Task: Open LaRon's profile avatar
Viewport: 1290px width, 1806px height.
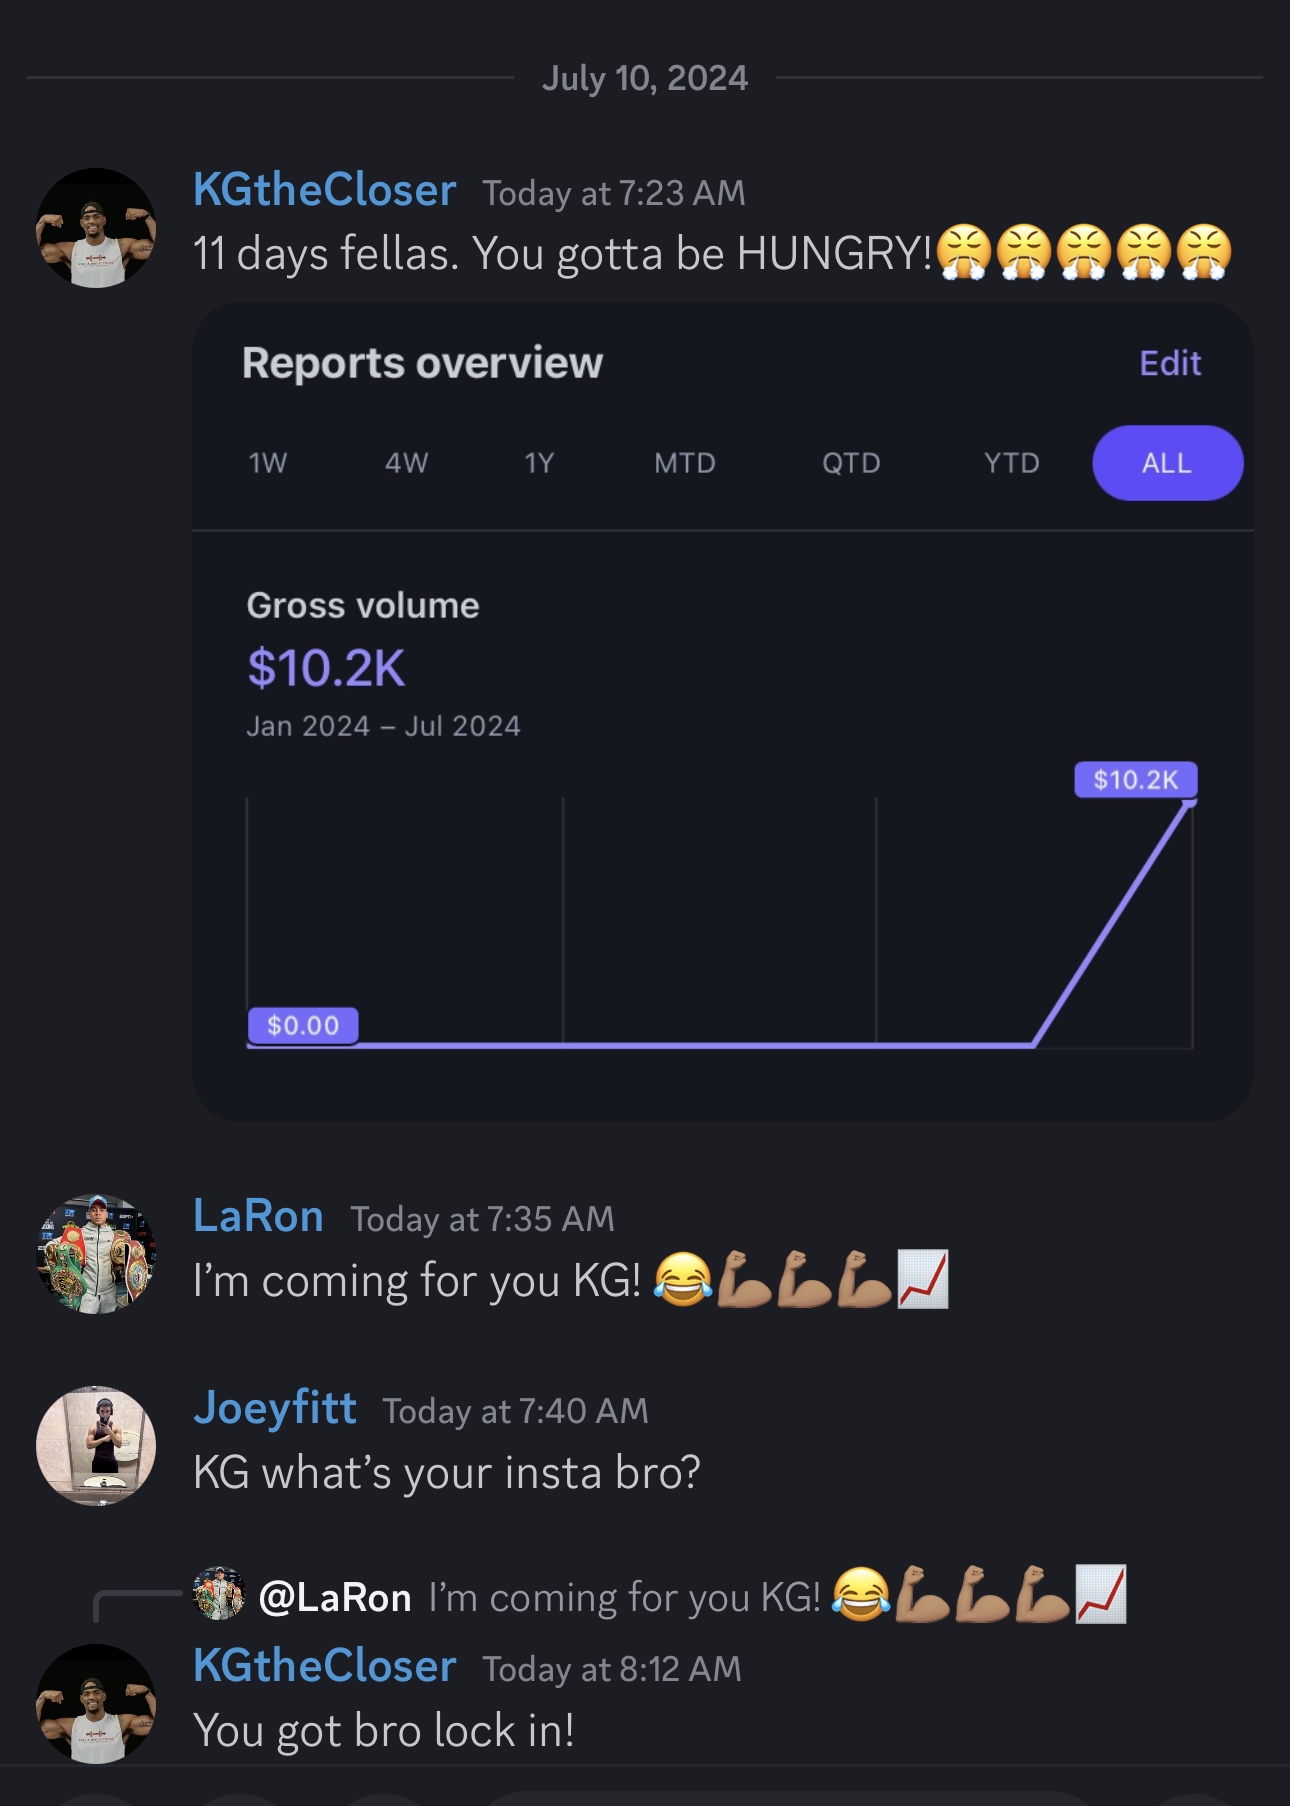Action: (x=96, y=1254)
